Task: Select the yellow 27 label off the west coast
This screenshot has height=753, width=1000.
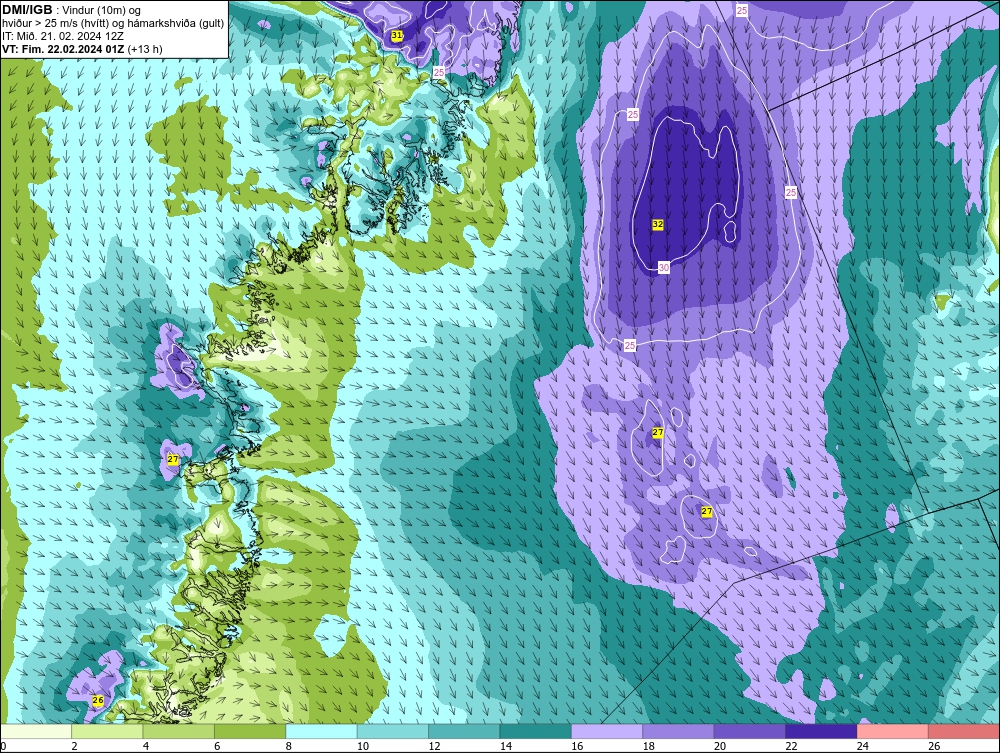Action: (x=173, y=459)
